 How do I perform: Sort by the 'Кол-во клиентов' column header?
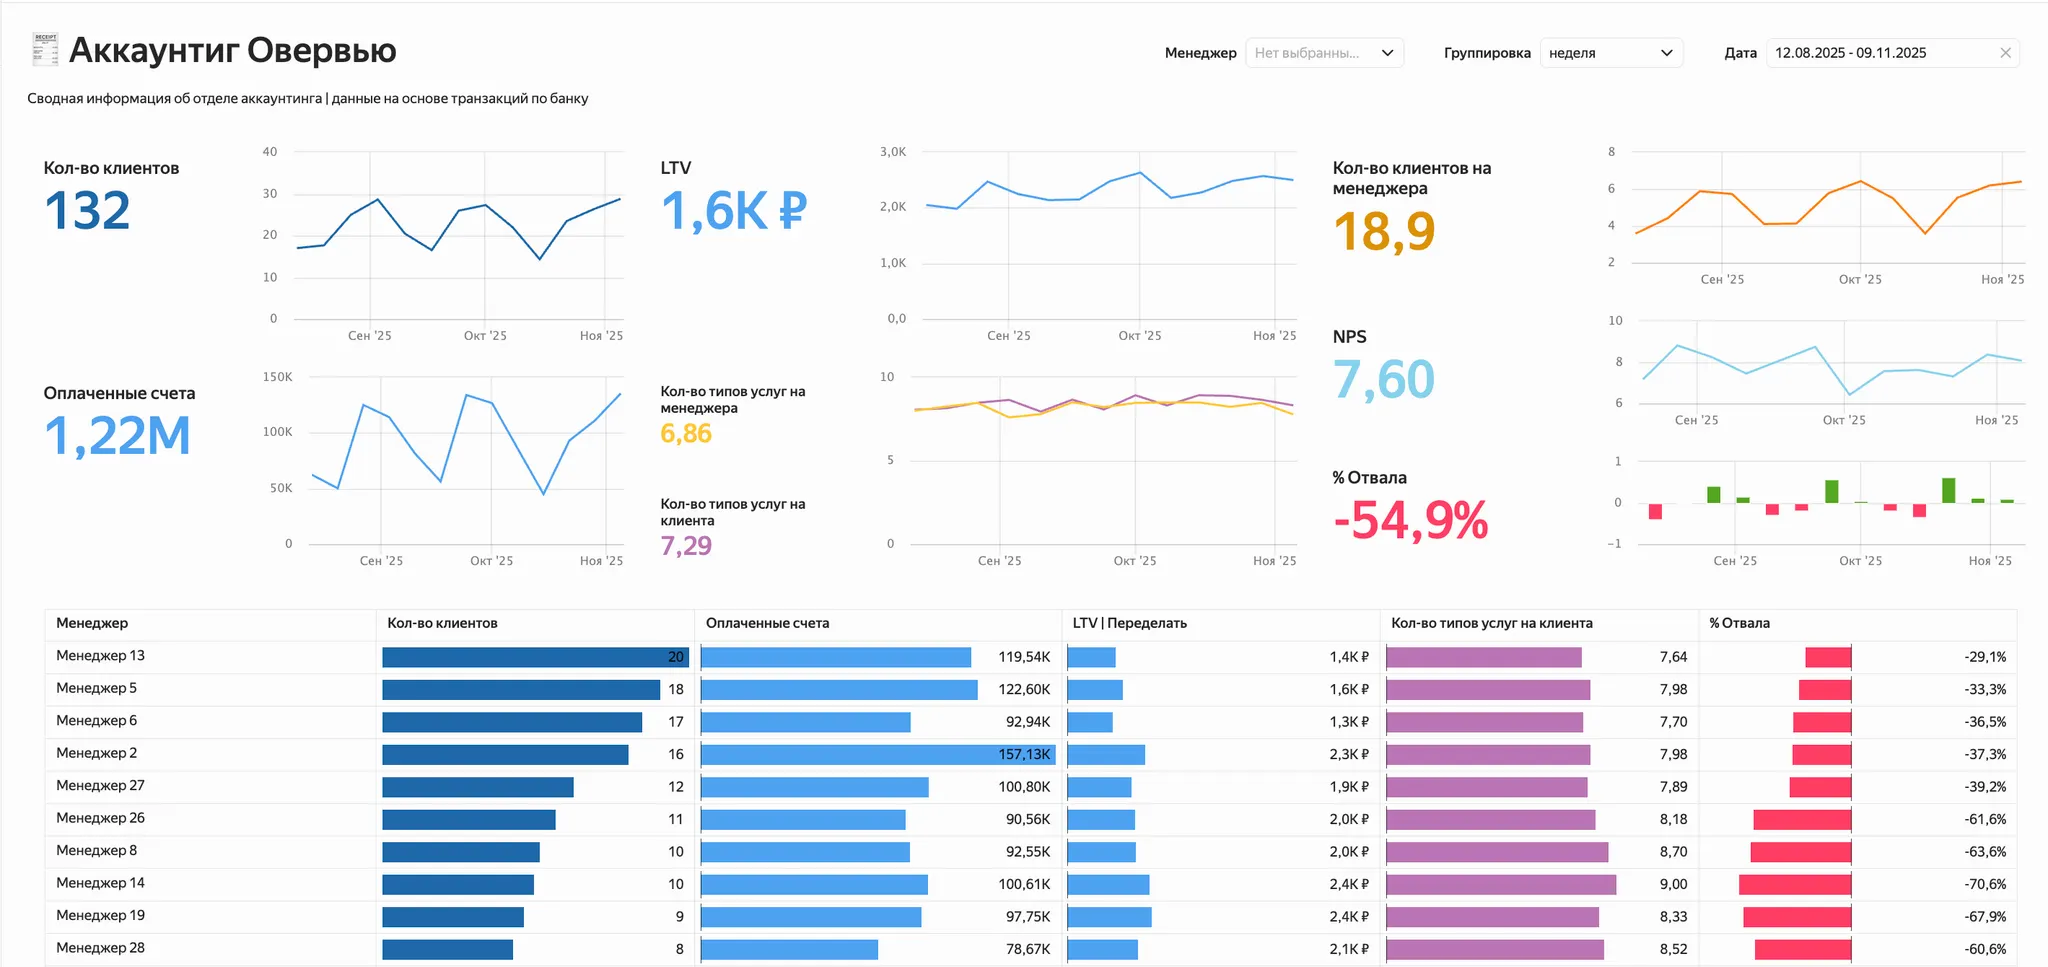click(x=441, y=622)
